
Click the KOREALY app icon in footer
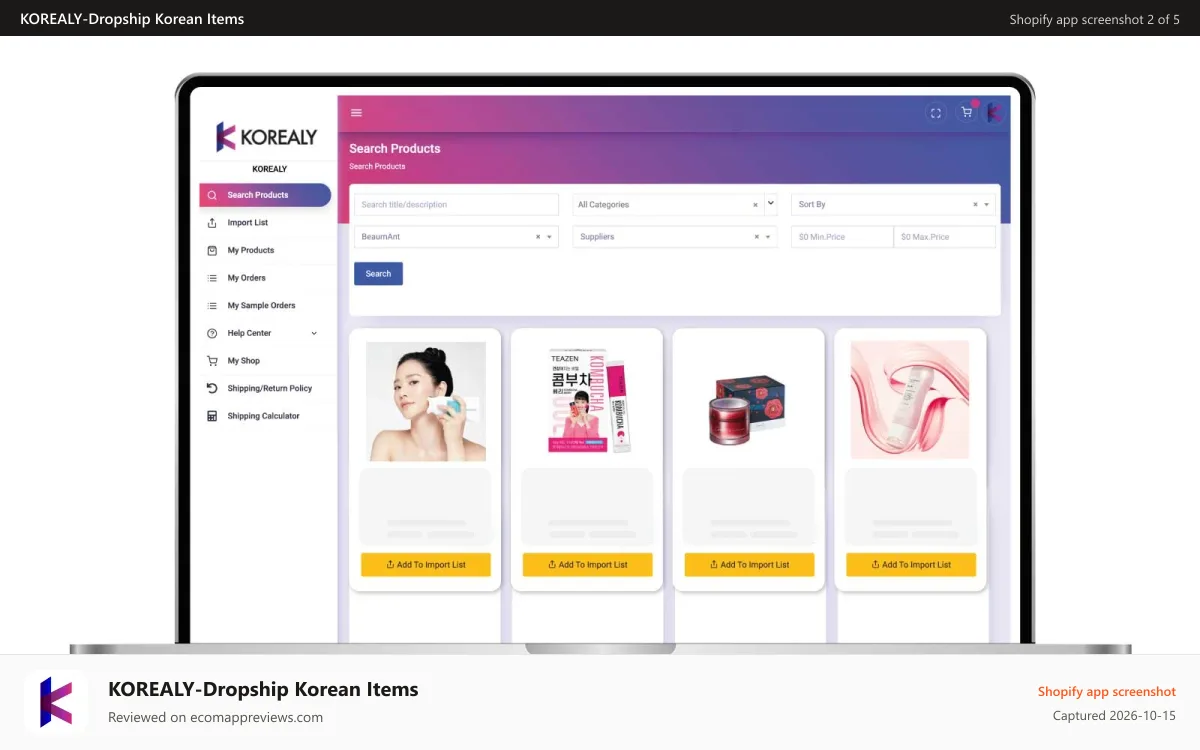[x=56, y=702]
